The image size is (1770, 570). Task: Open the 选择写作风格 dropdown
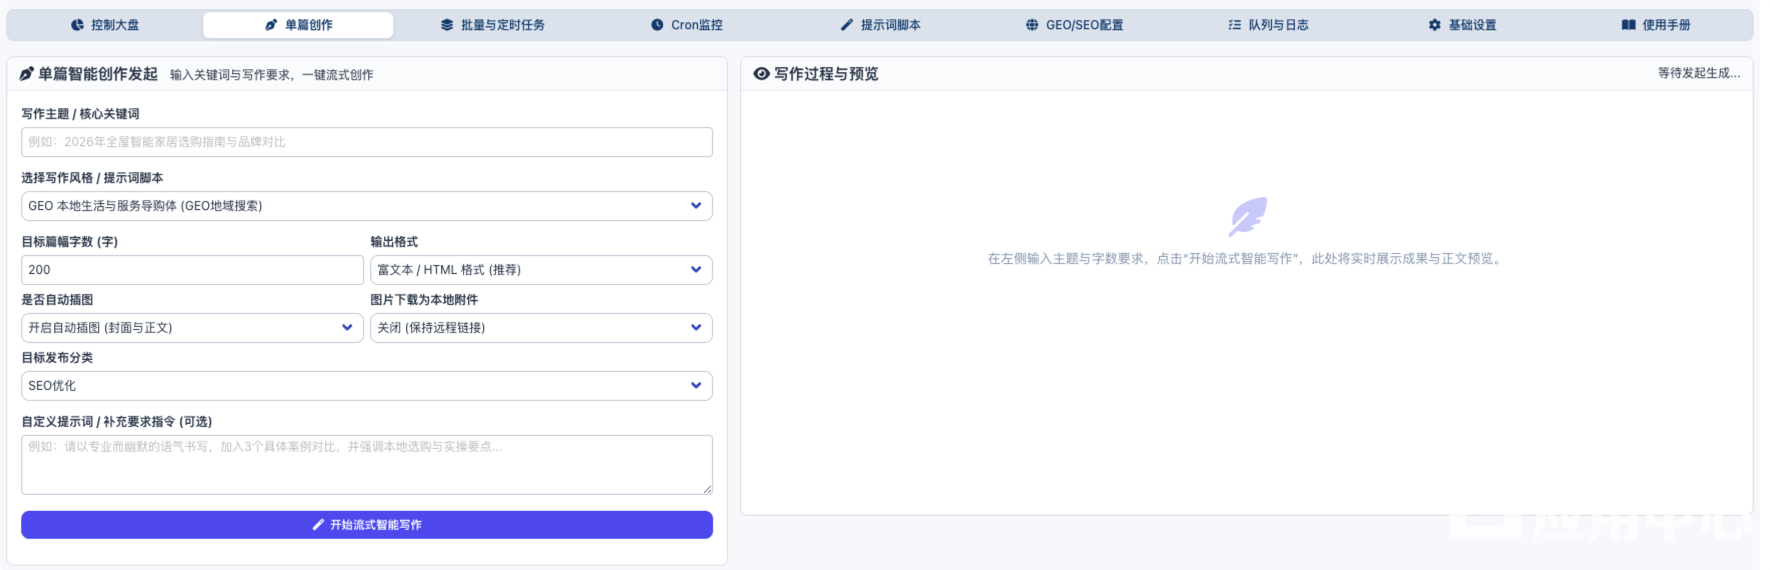[x=367, y=206]
